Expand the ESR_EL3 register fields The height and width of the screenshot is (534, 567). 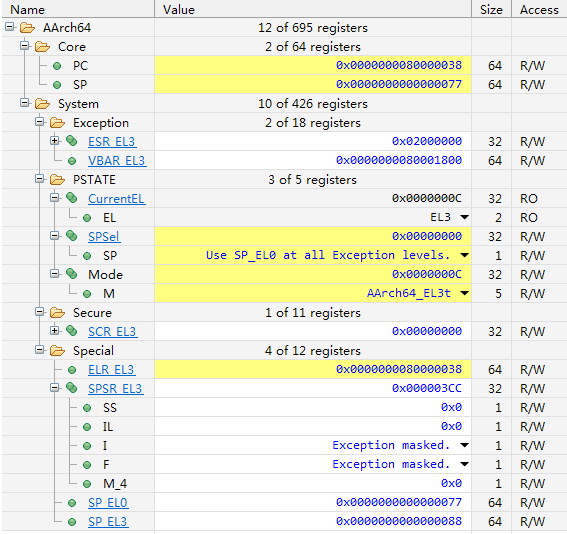click(55, 141)
